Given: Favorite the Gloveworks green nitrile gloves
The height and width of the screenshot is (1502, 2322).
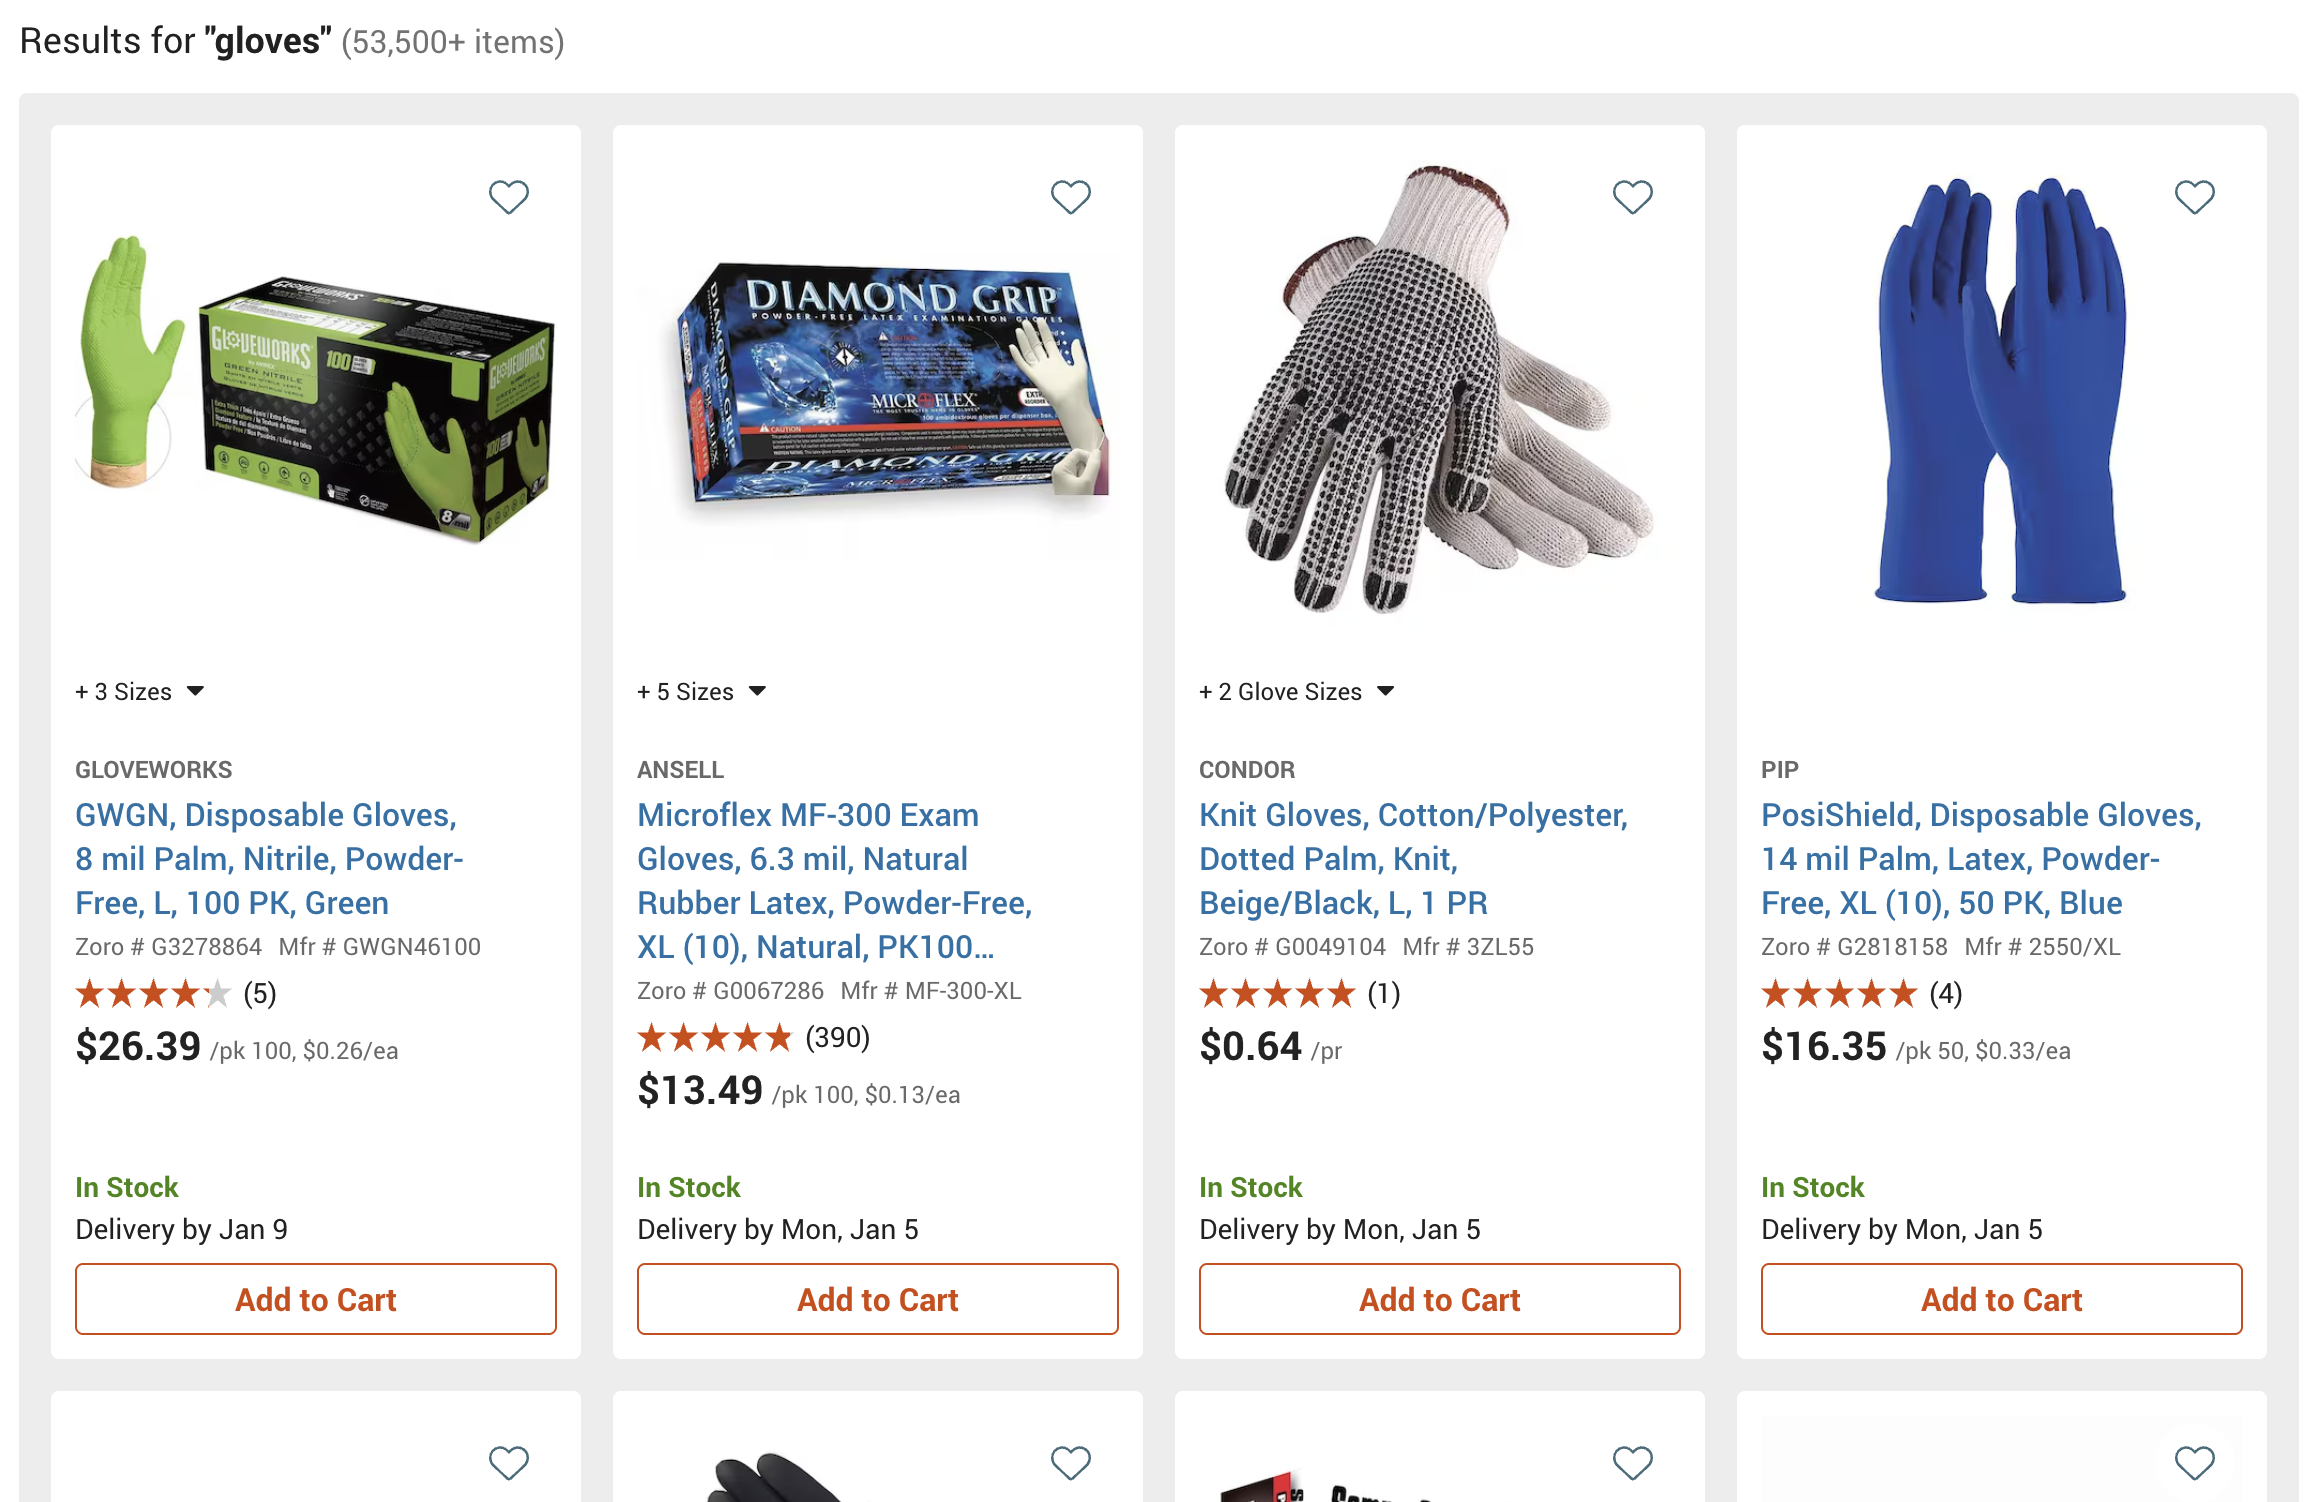Looking at the screenshot, I should (x=508, y=197).
